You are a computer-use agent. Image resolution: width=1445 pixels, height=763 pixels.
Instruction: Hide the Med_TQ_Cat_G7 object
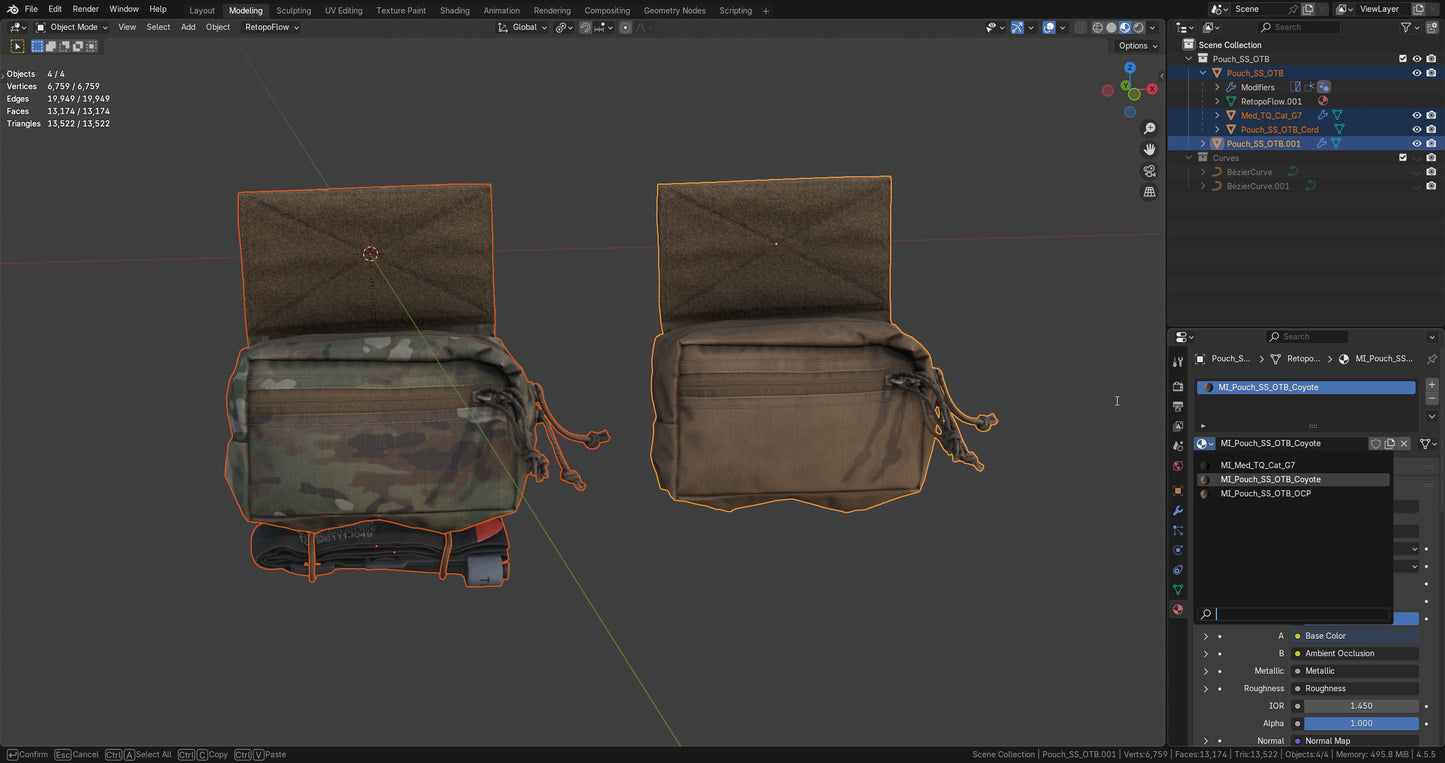(1416, 115)
